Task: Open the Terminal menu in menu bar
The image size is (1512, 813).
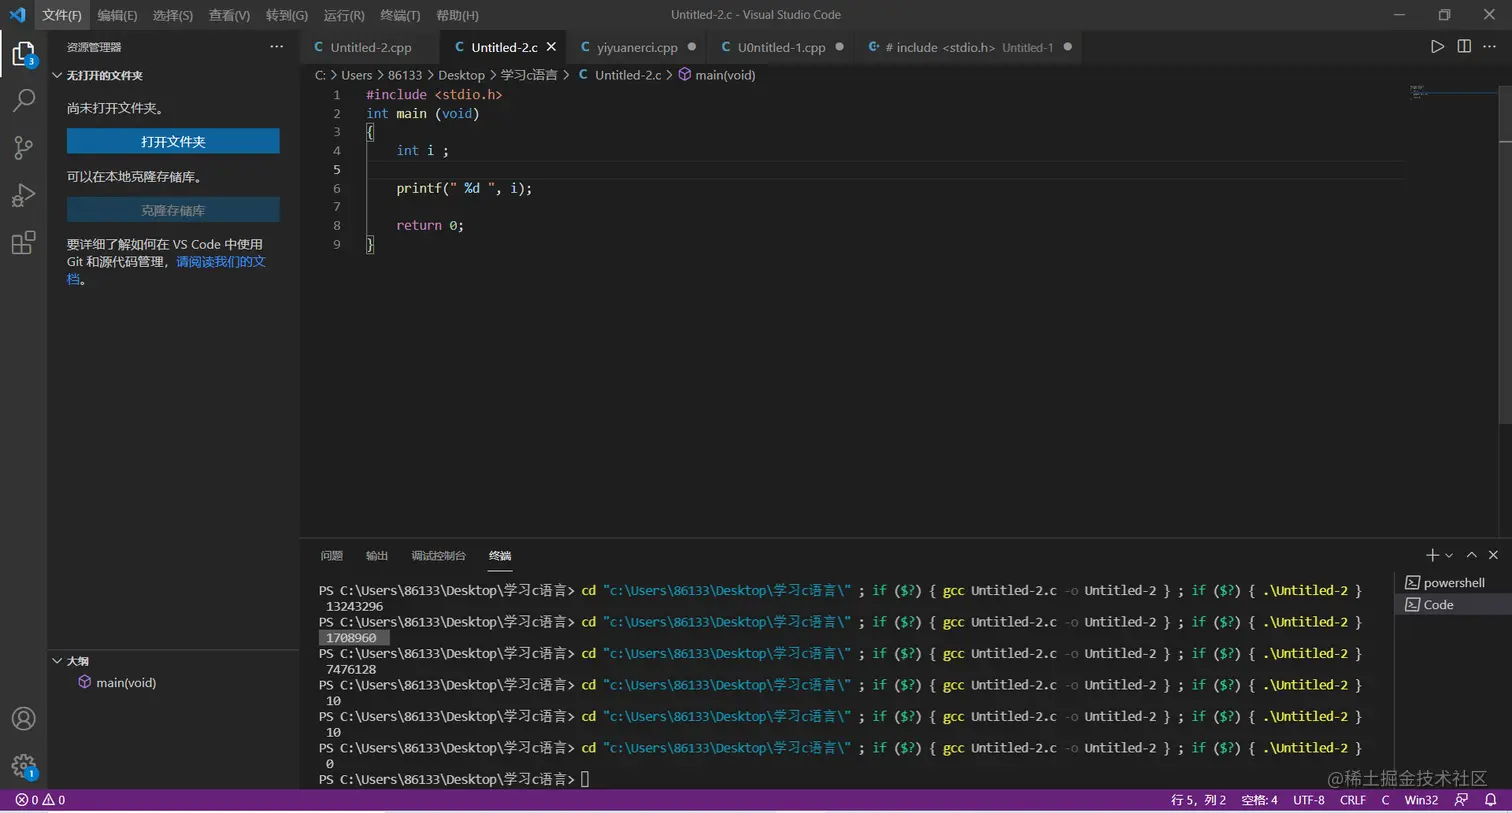Action: coord(400,15)
